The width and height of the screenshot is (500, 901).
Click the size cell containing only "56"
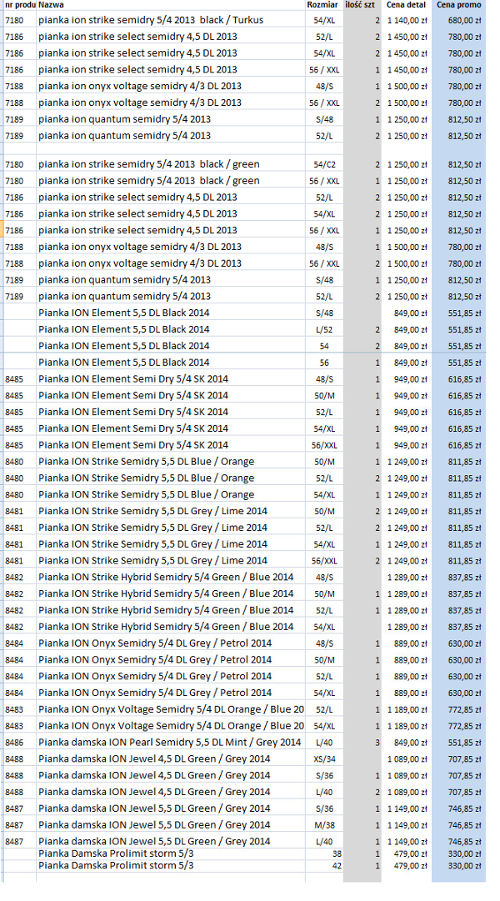[x=324, y=363]
